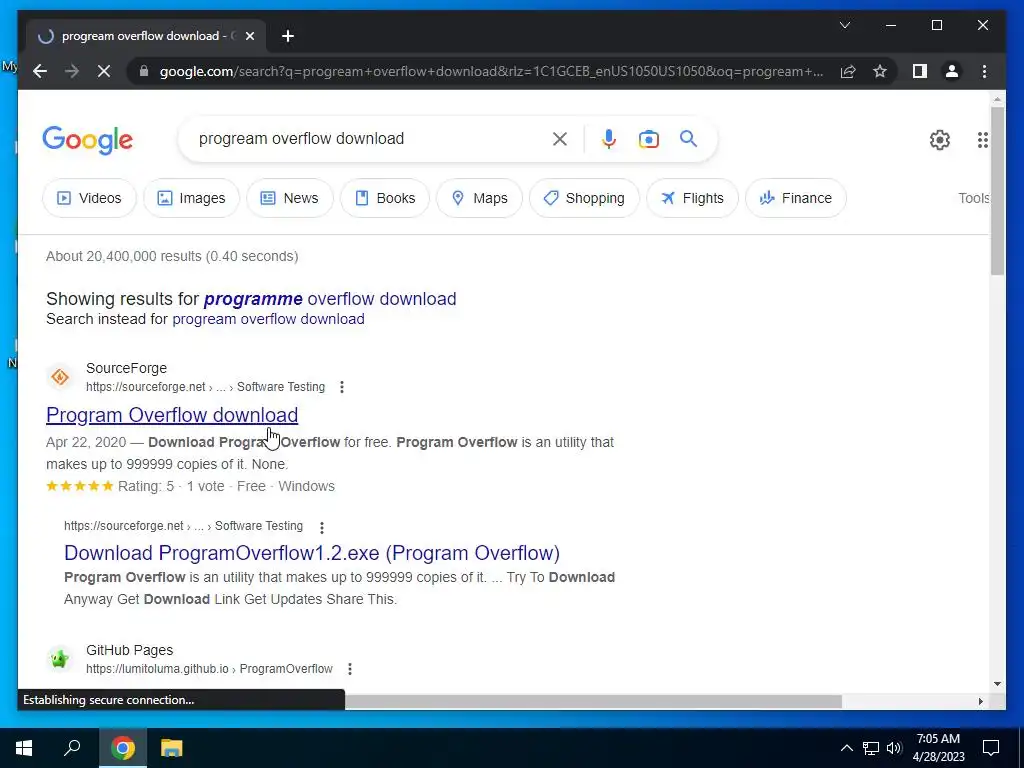Open the Program Overflow download result
The height and width of the screenshot is (768, 1024).
point(172,415)
